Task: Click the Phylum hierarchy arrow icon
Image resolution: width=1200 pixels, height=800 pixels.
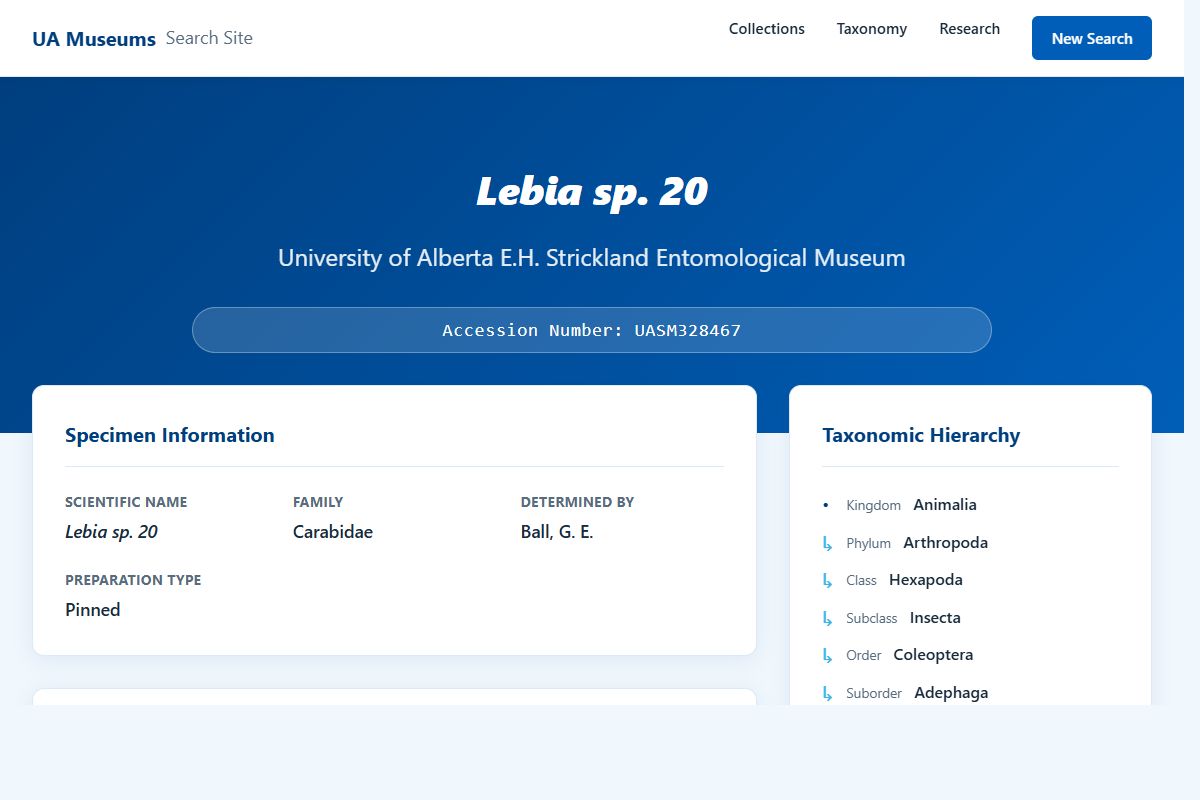Action: click(827, 543)
